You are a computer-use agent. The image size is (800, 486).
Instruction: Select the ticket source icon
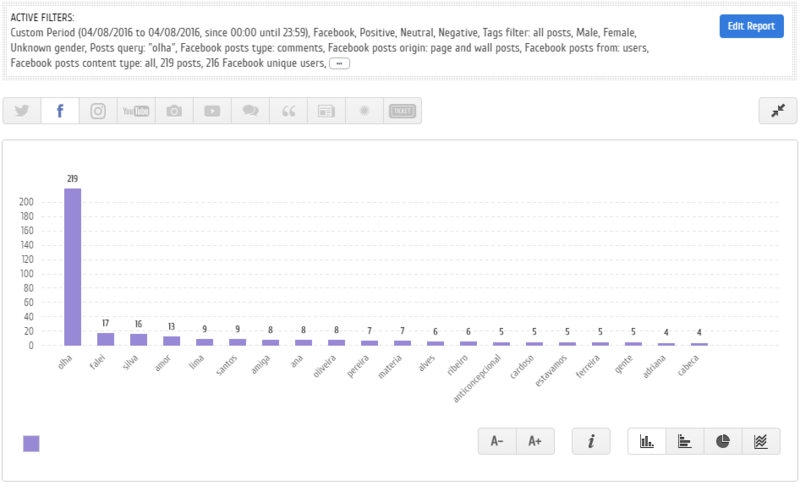402,111
